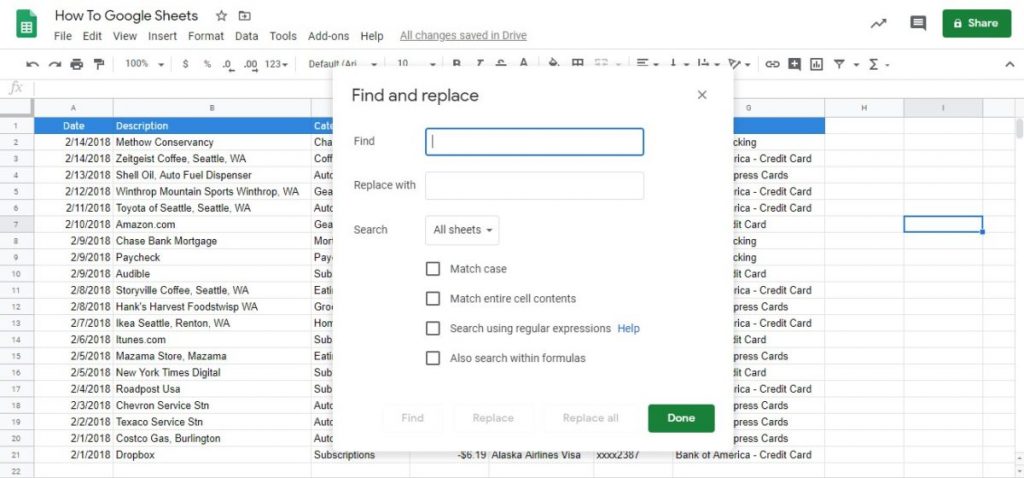Open the Format menu
Screen dimensions: 1024x478
[x=206, y=36]
